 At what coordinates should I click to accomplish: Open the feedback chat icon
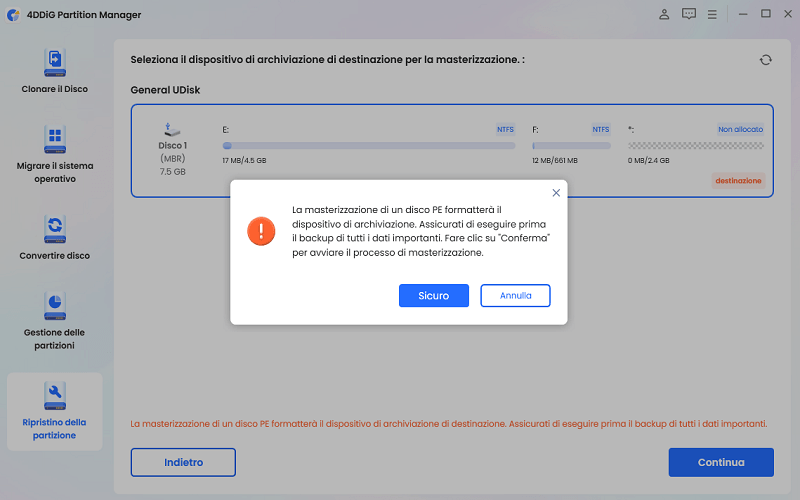(689, 14)
